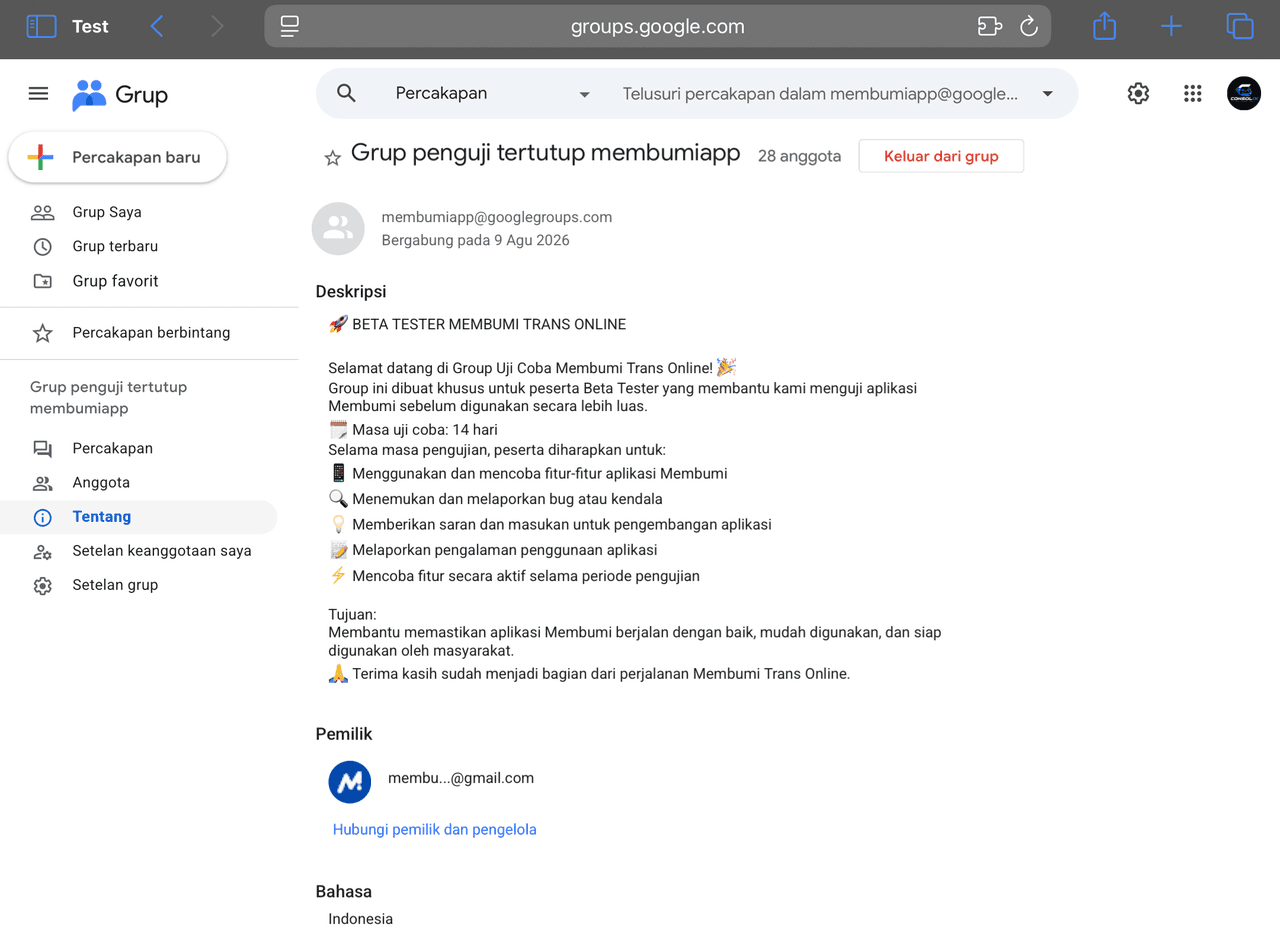
Task: Expand advanced search options arrow
Action: [x=1048, y=94]
